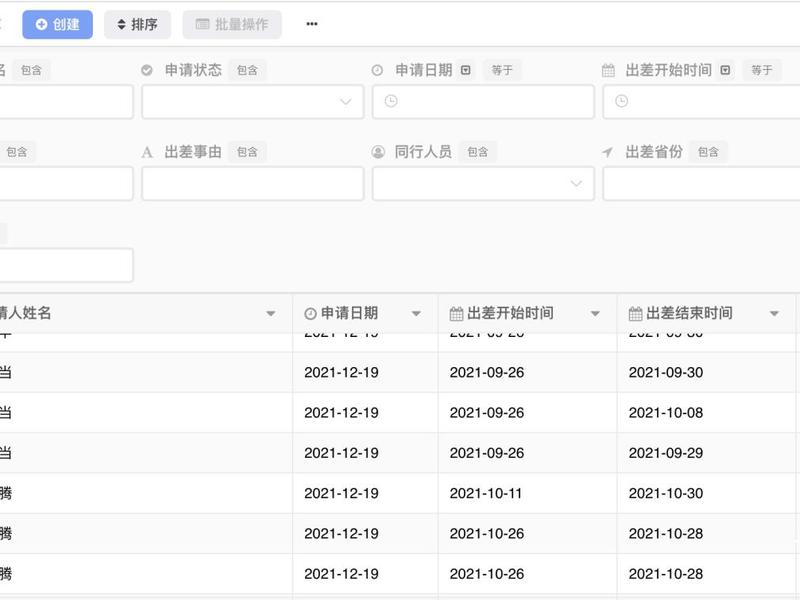Click the 申请日期 filter date field
Image resolution: width=800 pixels, height=600 pixels.
point(483,102)
